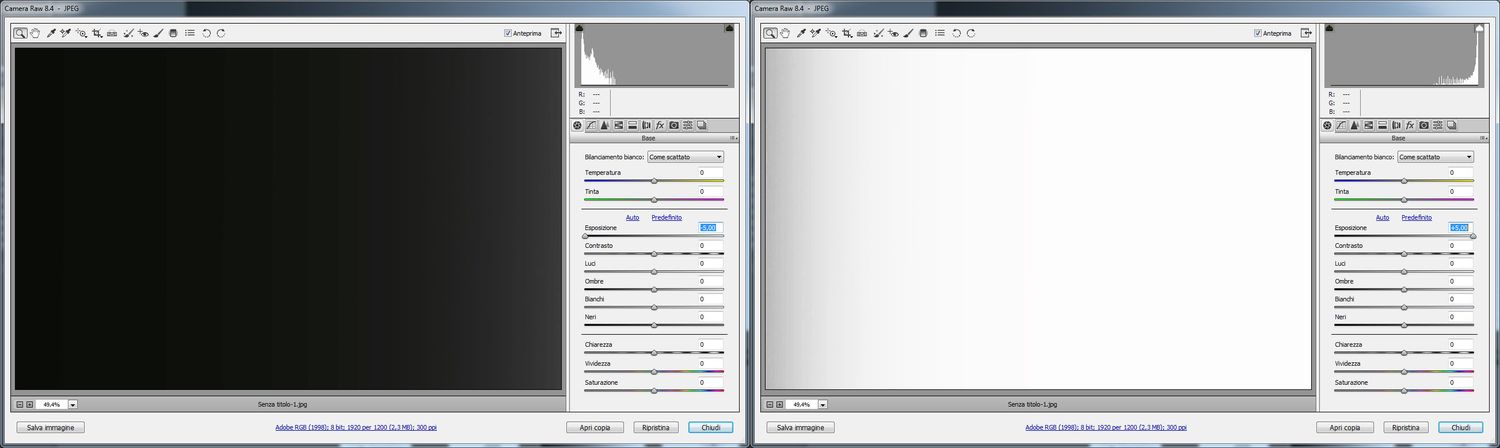The height and width of the screenshot is (448, 1500).
Task: Choose Red Eye Removal tool in right window
Action: 893,33
